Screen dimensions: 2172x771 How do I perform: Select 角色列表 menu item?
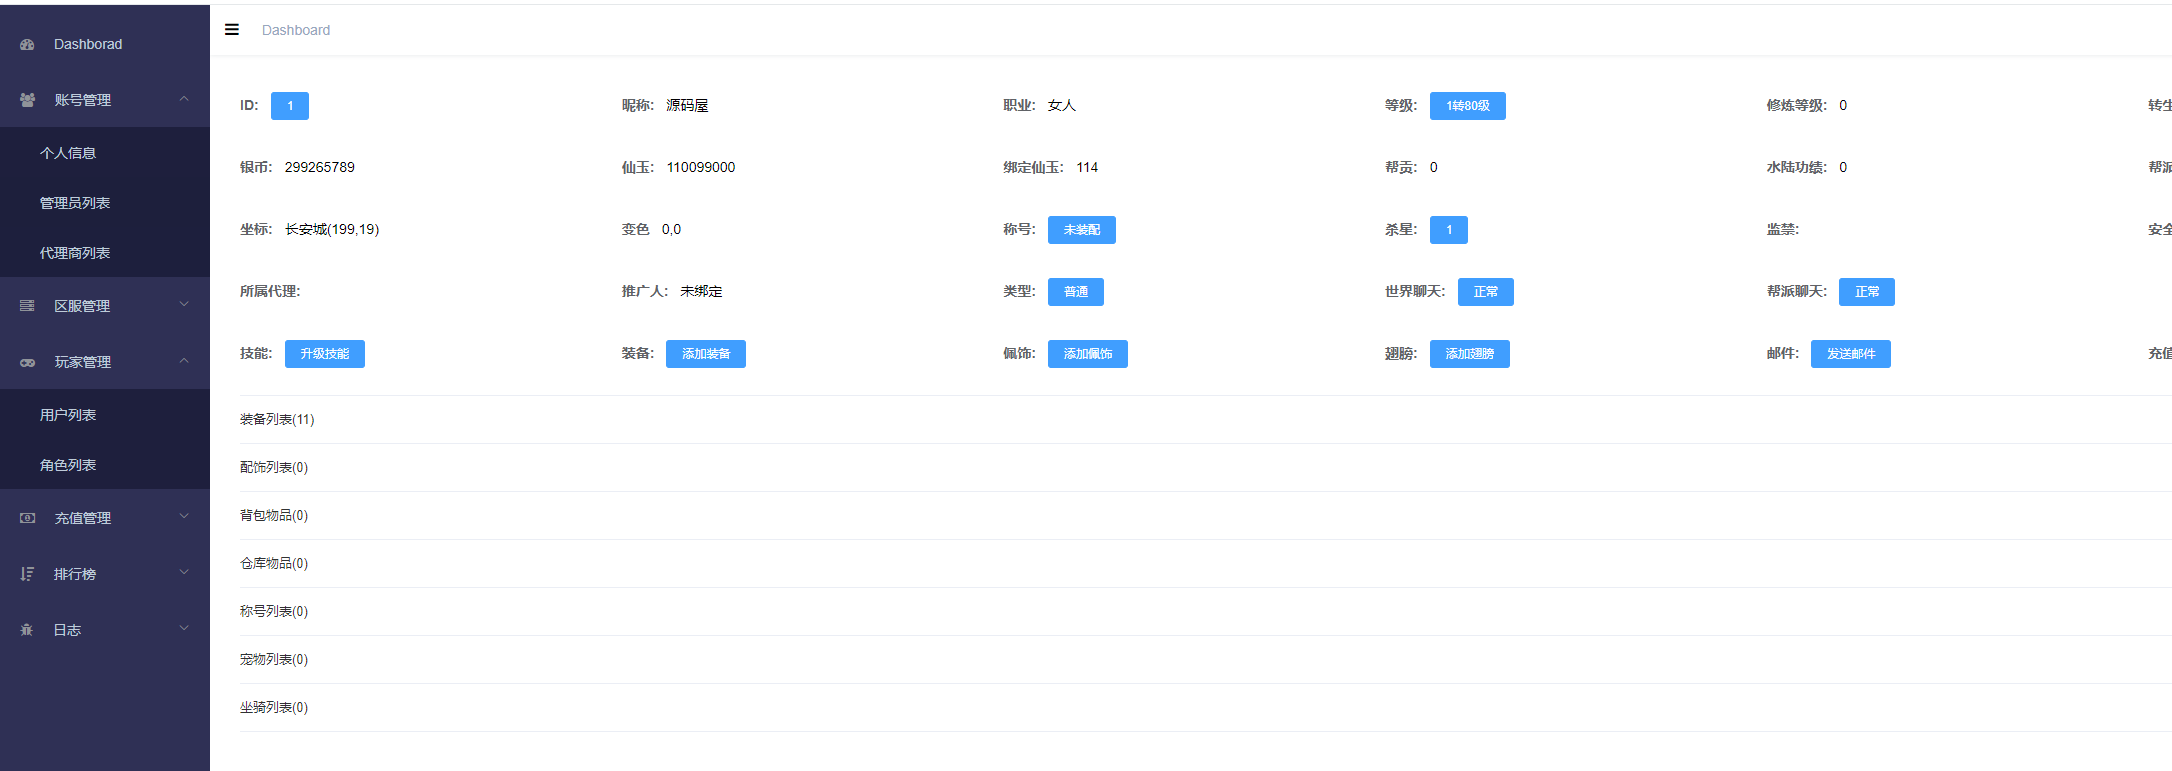pyautogui.click(x=68, y=465)
